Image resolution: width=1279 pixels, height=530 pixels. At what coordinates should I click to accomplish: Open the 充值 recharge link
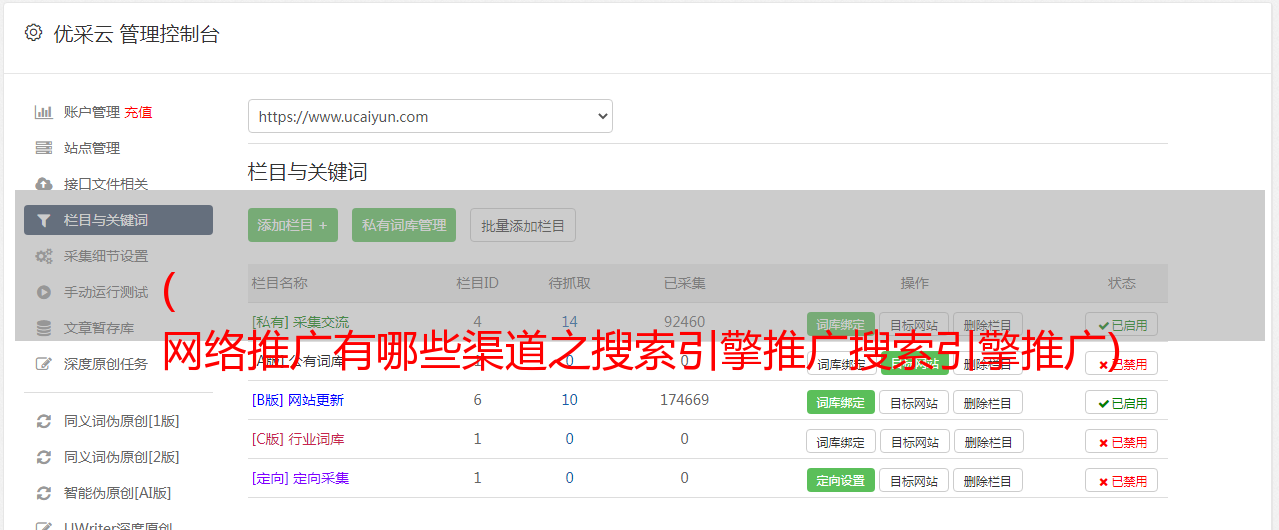[138, 112]
